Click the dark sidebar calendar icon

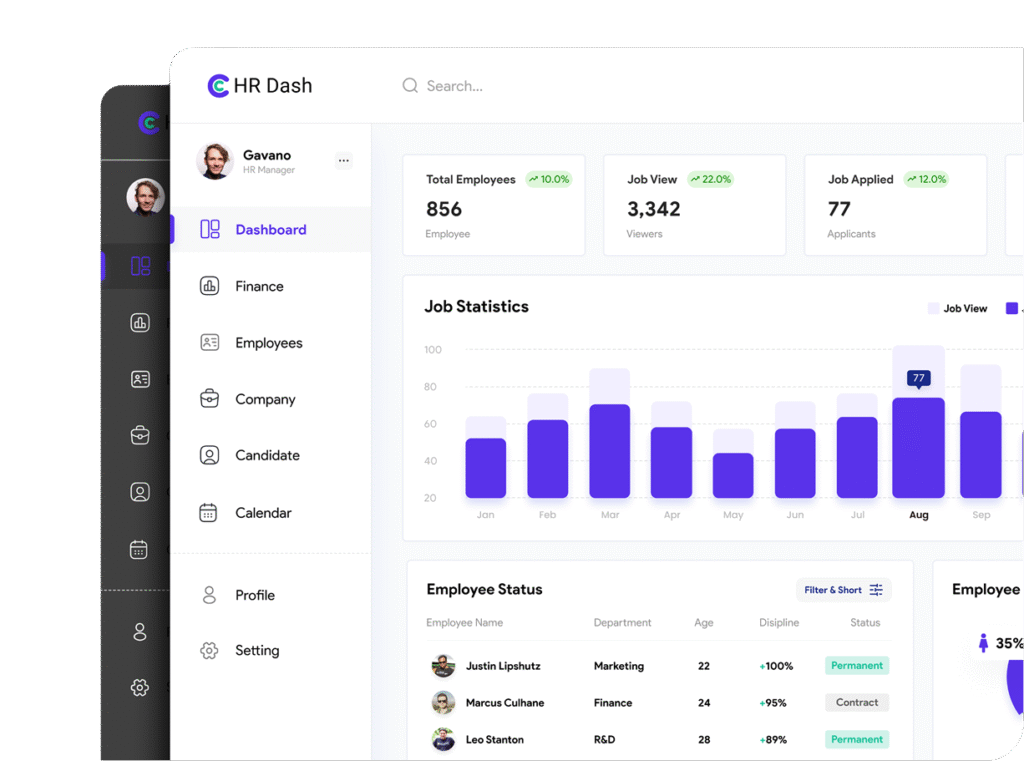point(140,549)
